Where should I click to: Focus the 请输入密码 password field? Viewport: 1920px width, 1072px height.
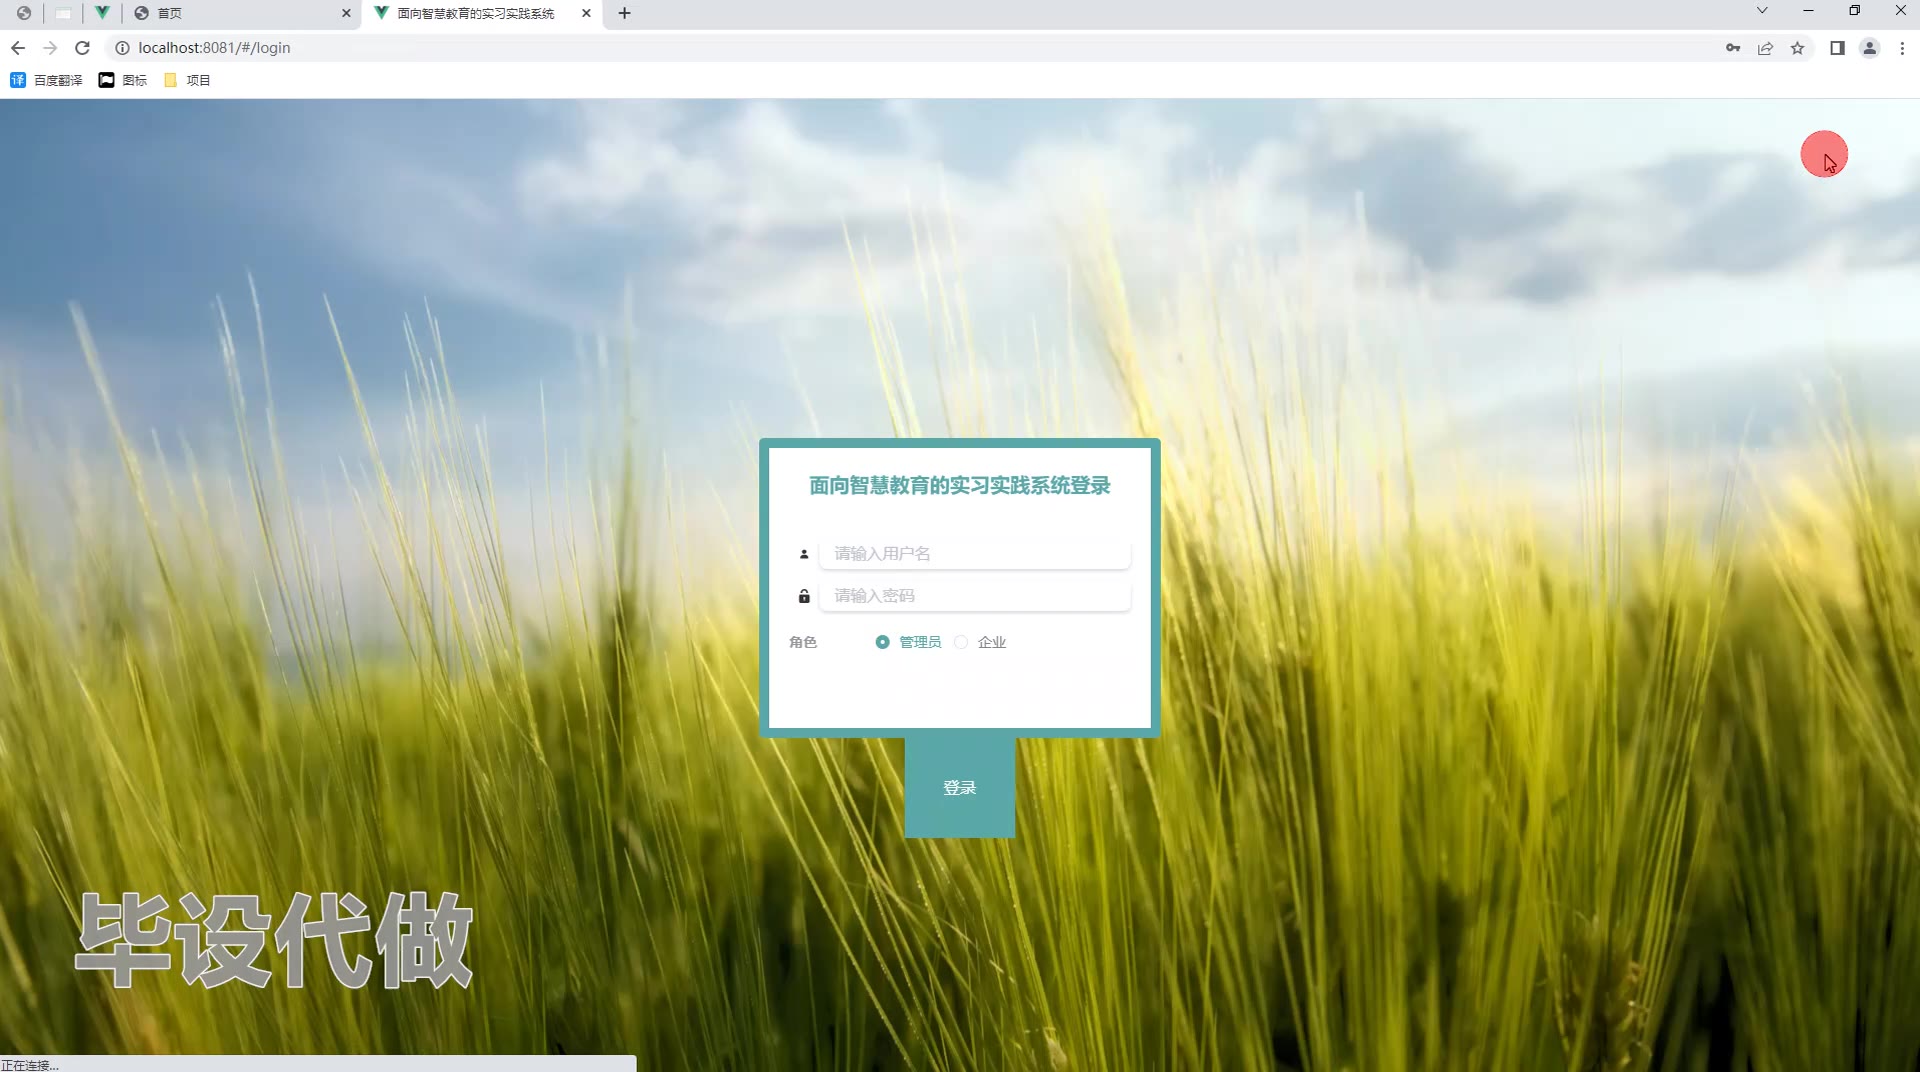(975, 595)
